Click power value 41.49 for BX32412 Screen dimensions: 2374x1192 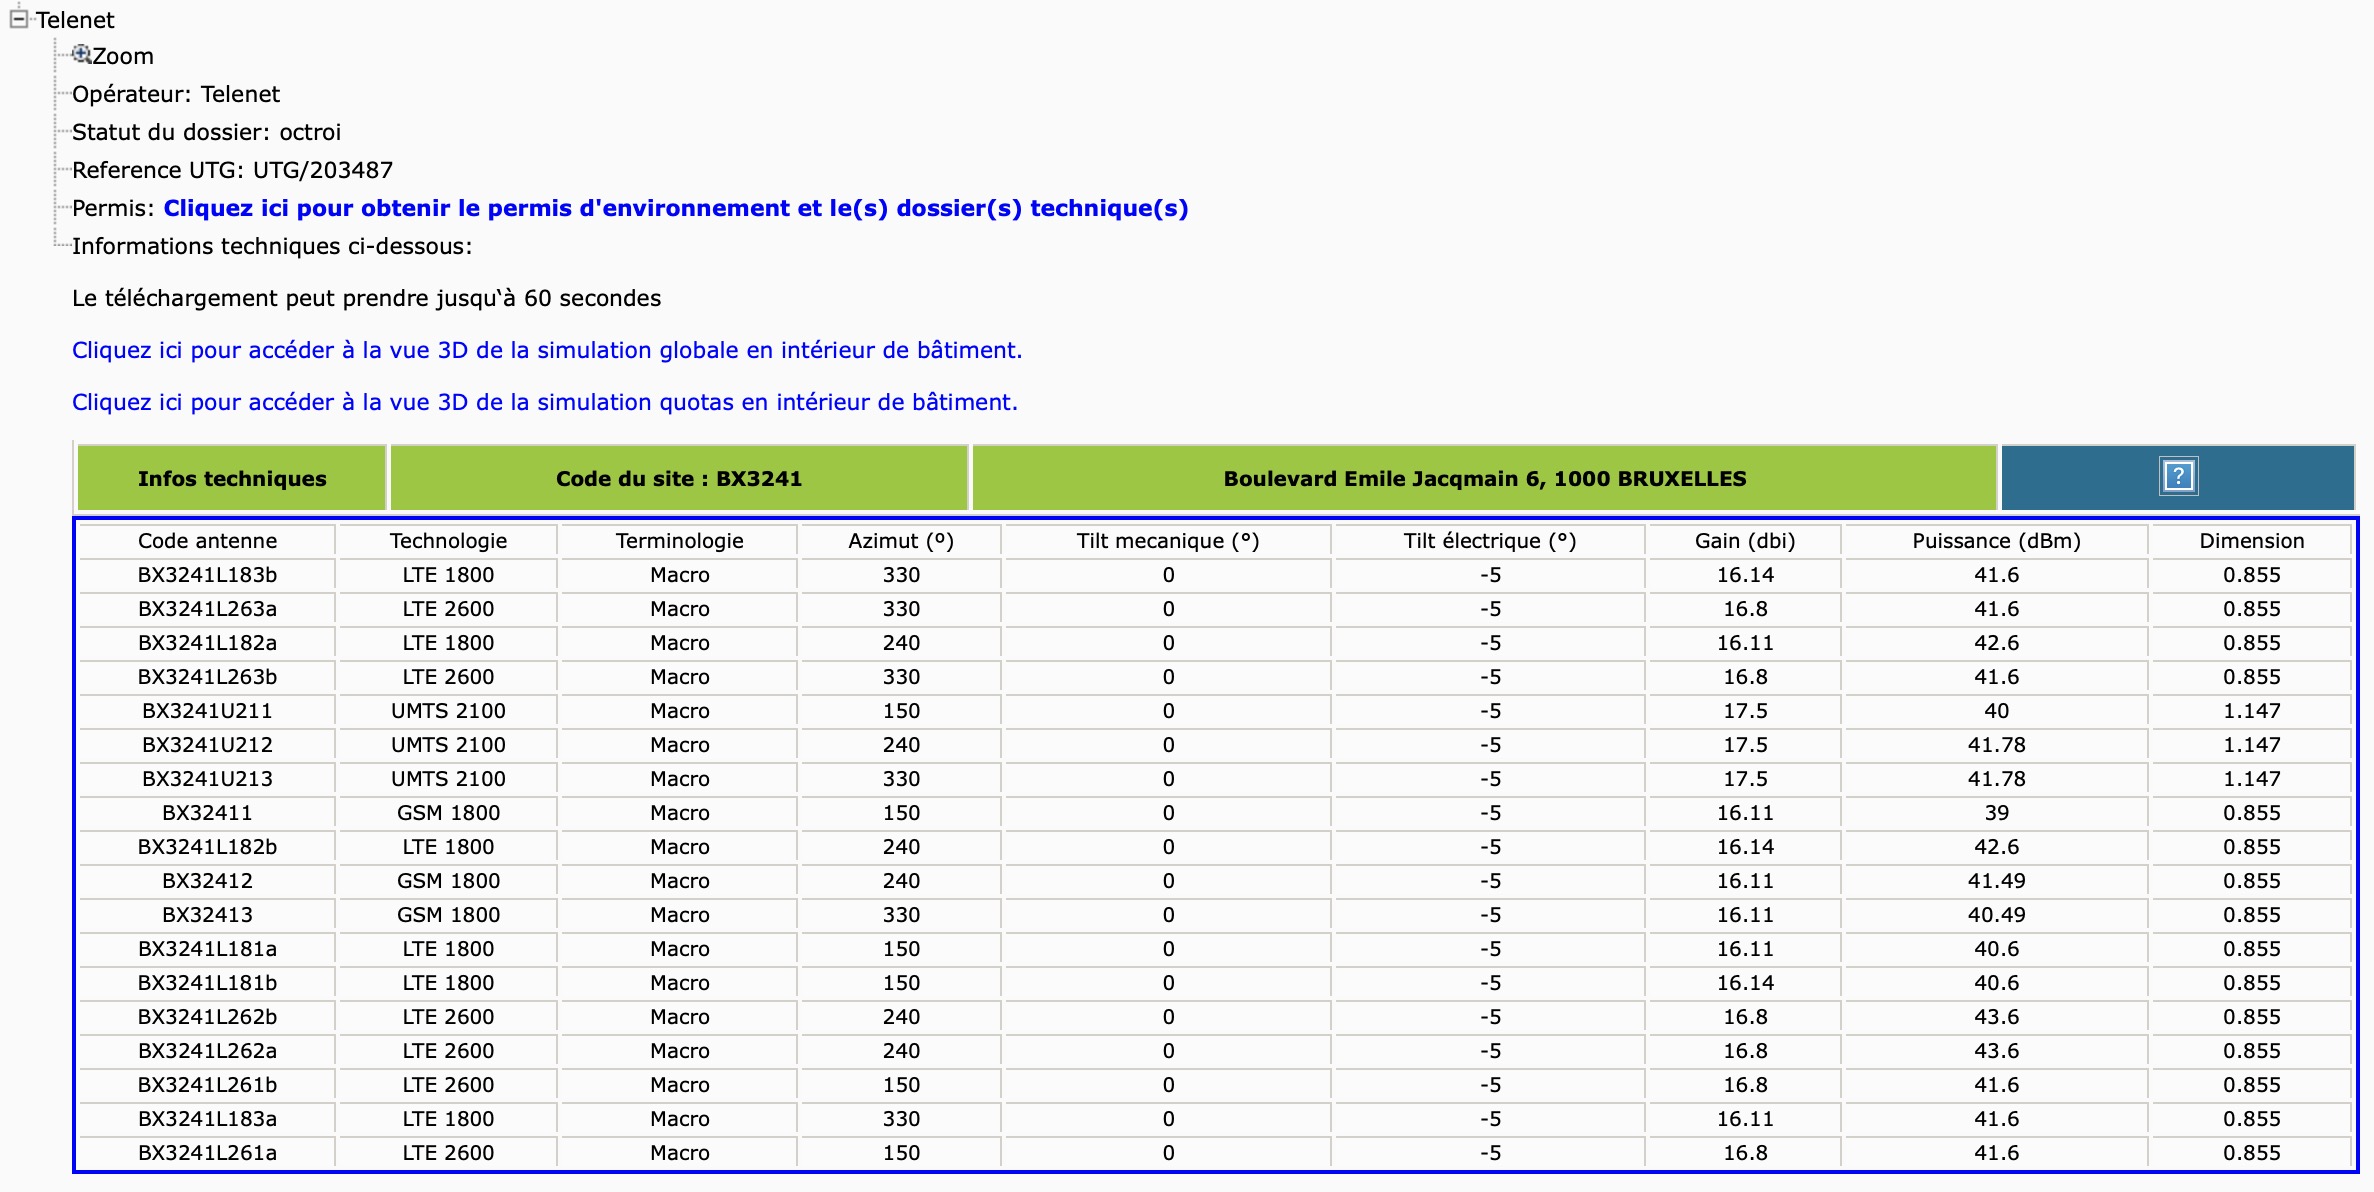point(1996,881)
